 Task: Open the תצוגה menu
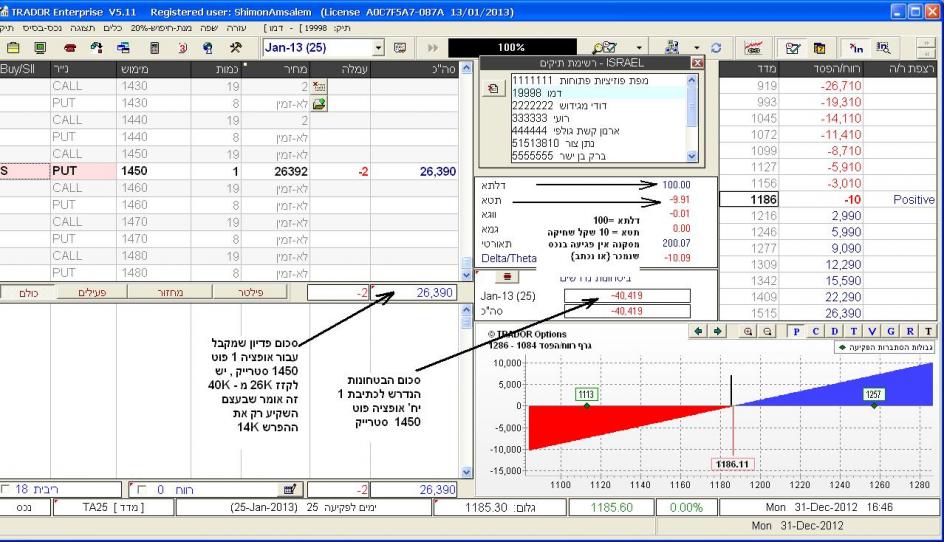pos(82,28)
